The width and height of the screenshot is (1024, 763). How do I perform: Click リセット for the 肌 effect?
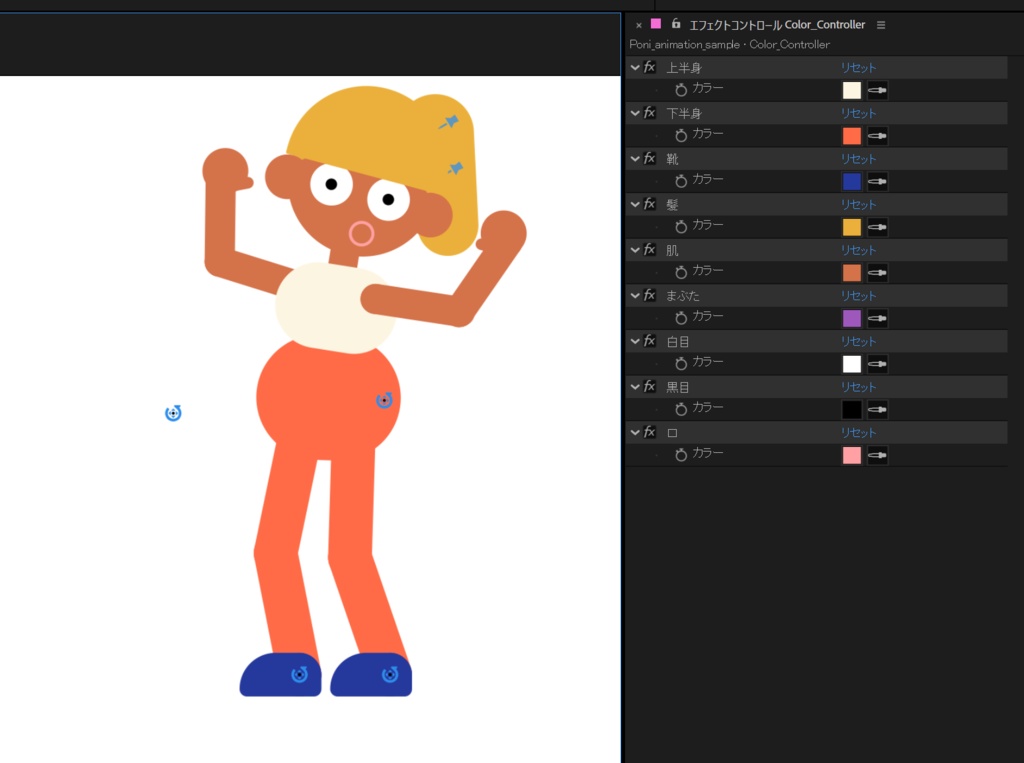[858, 250]
